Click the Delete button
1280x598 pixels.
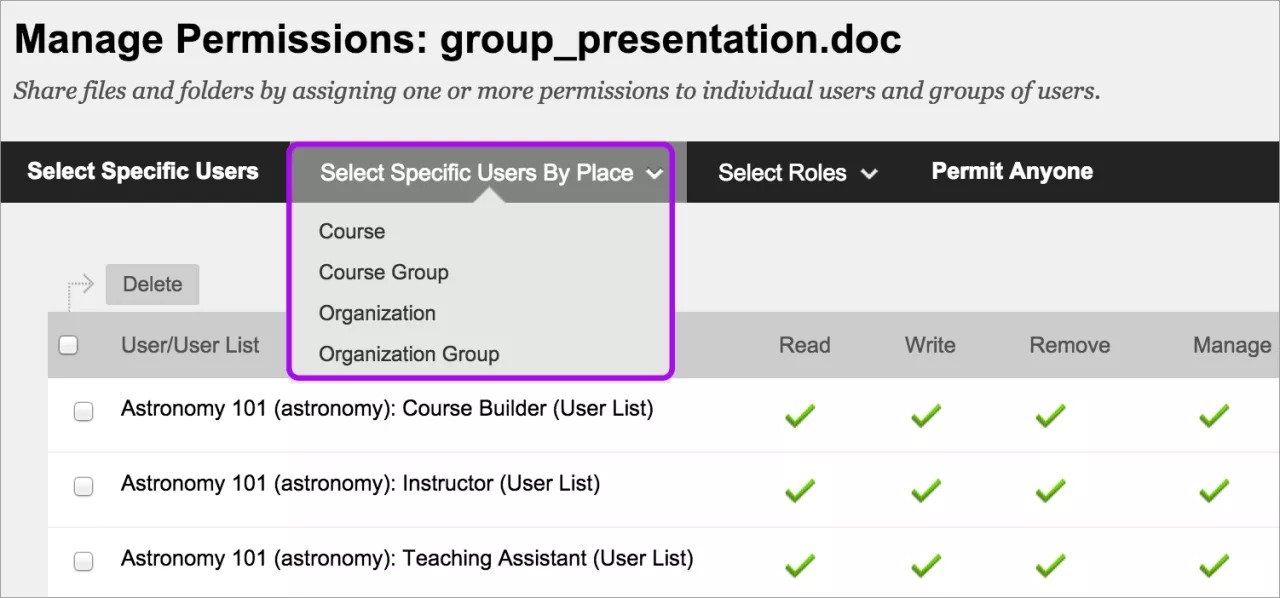[152, 284]
